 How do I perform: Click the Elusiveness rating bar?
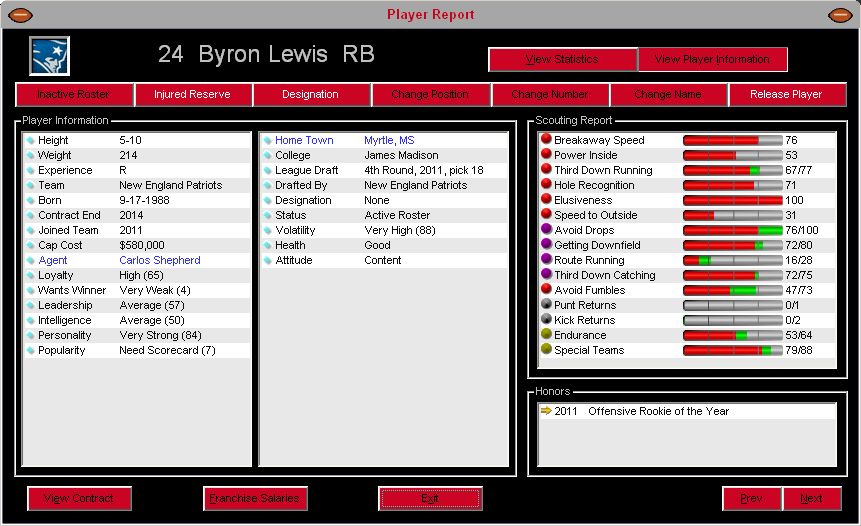pos(732,200)
